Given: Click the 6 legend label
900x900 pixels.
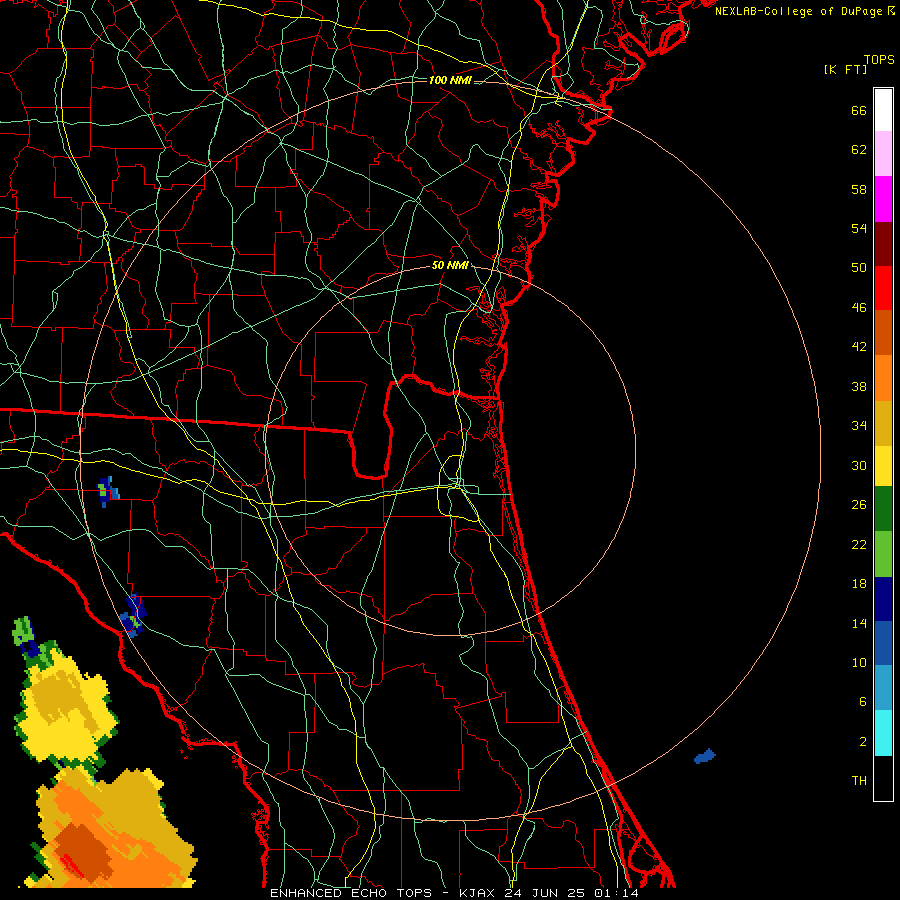Looking at the screenshot, I should click(x=863, y=701).
